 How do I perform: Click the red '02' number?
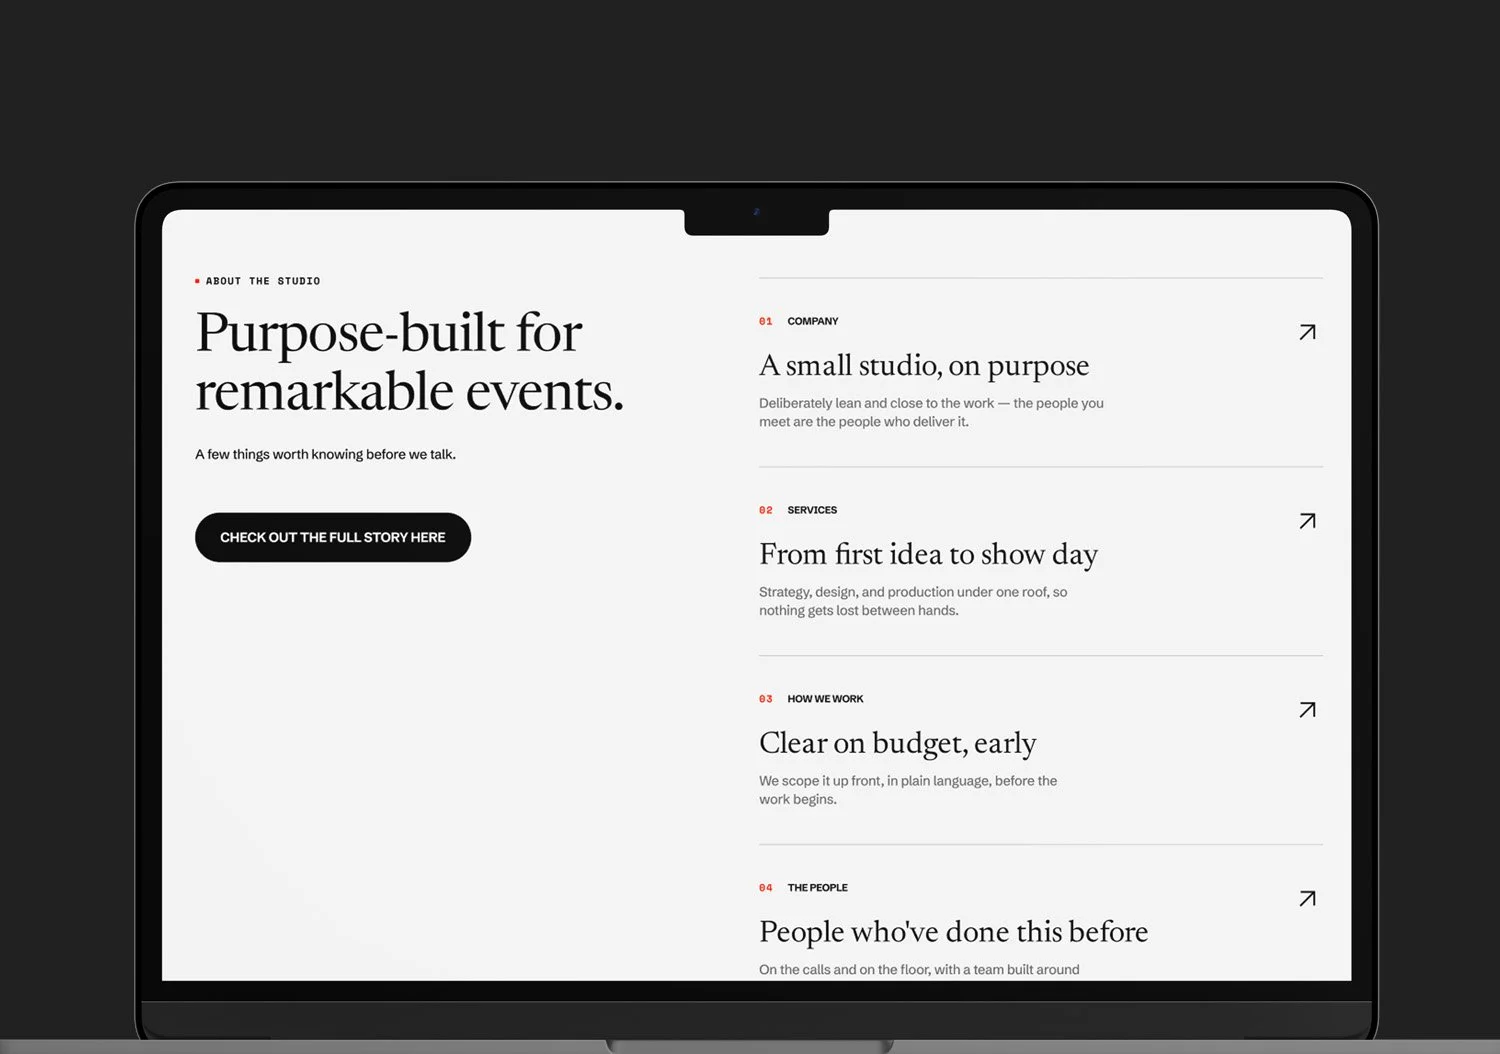coord(766,510)
